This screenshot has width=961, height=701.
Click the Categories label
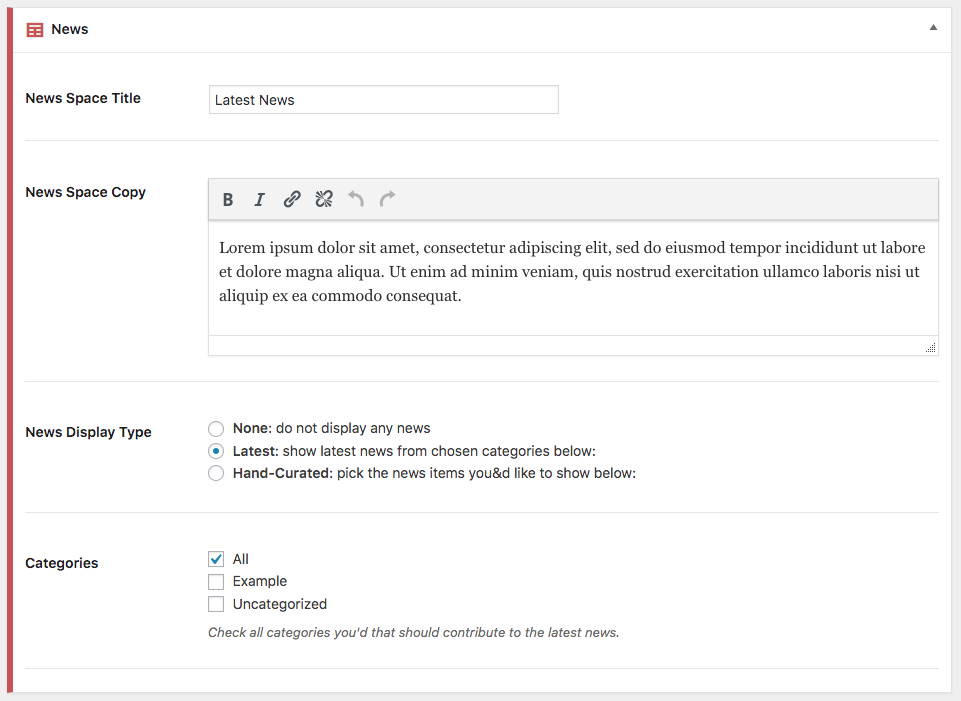point(61,563)
